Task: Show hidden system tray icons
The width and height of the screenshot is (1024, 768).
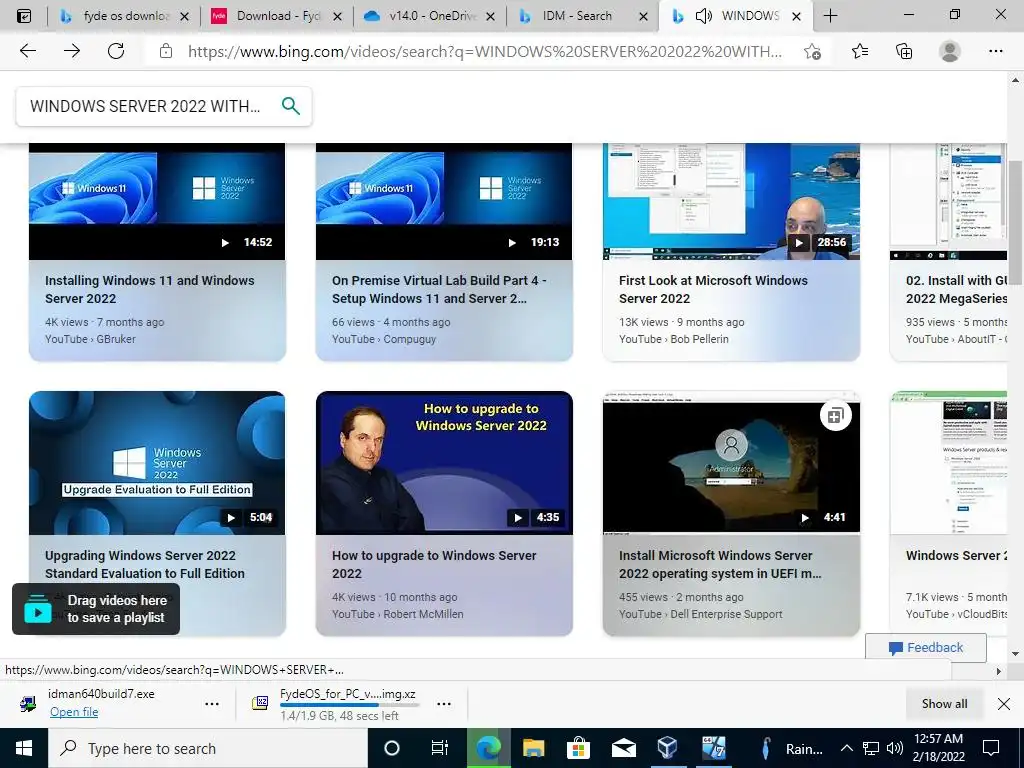Action: [x=846, y=748]
